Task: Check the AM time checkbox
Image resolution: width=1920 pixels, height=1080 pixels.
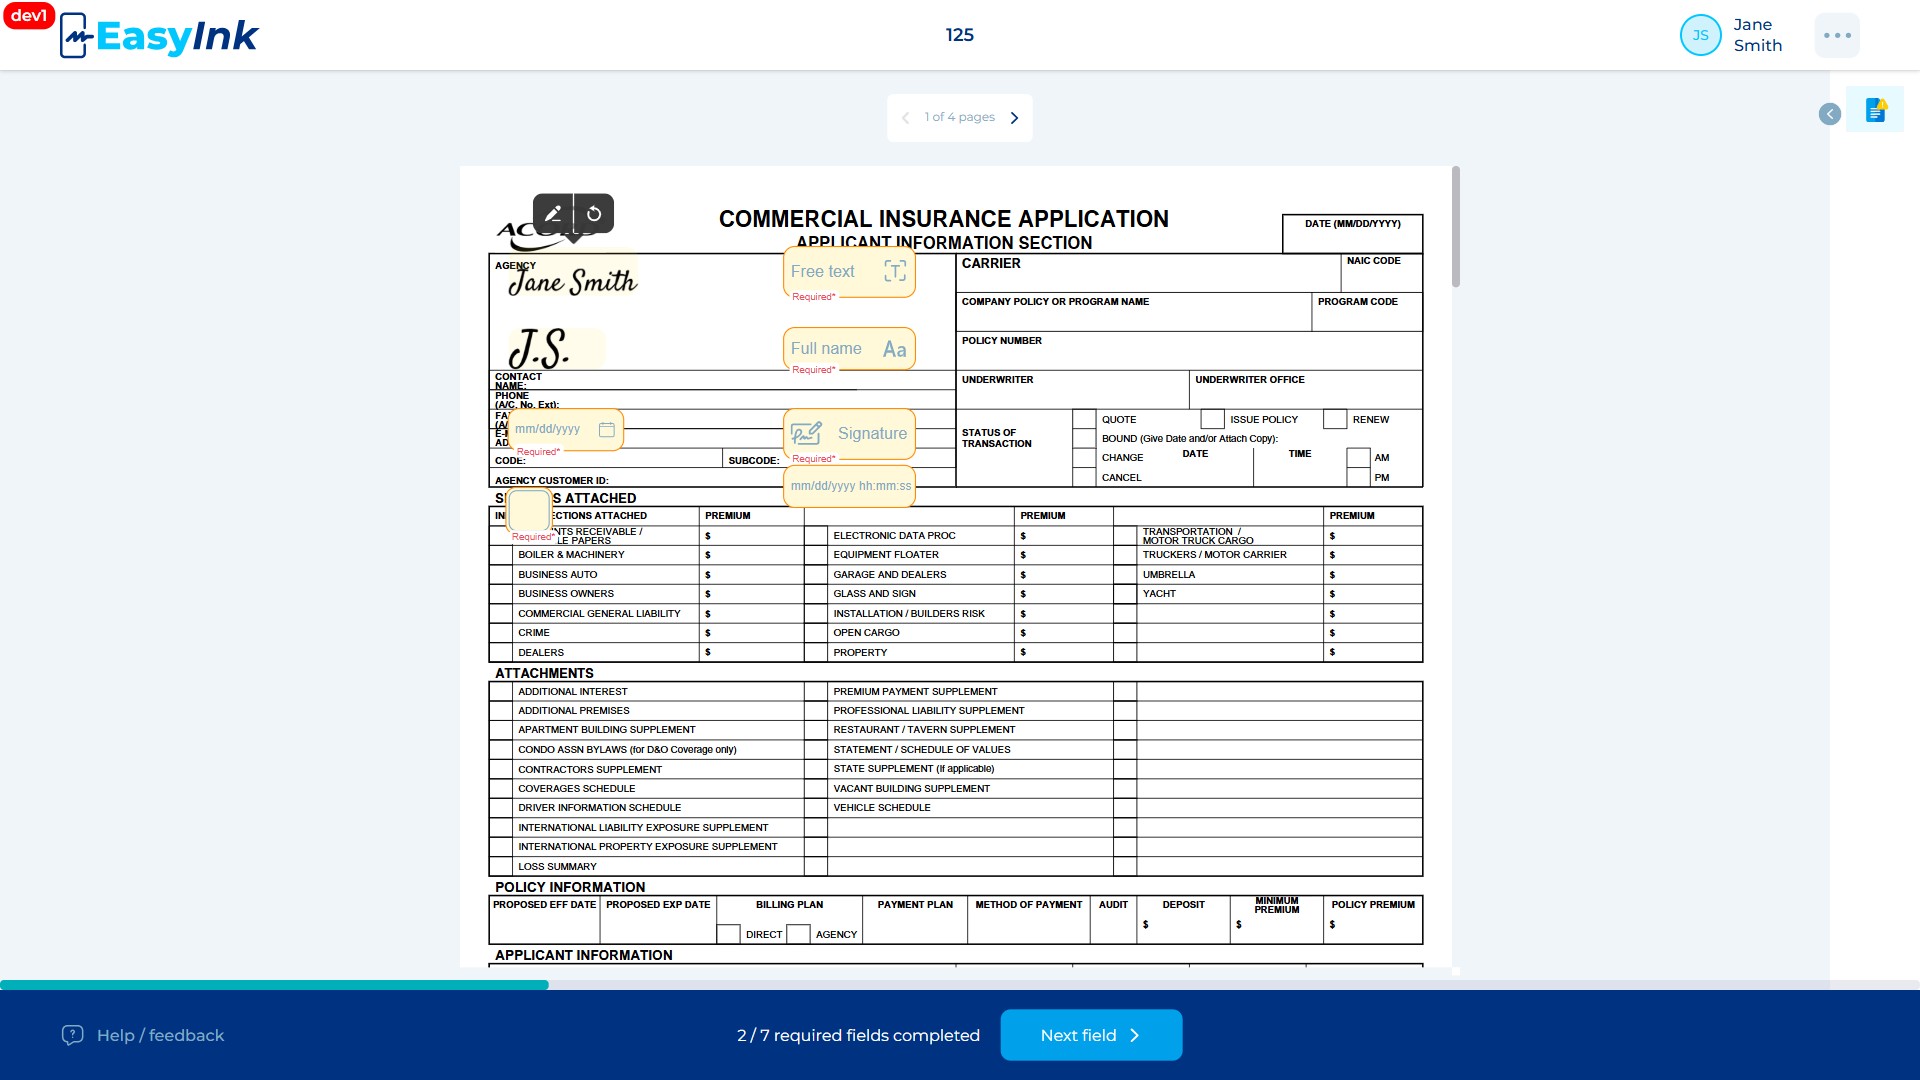Action: click(1358, 458)
